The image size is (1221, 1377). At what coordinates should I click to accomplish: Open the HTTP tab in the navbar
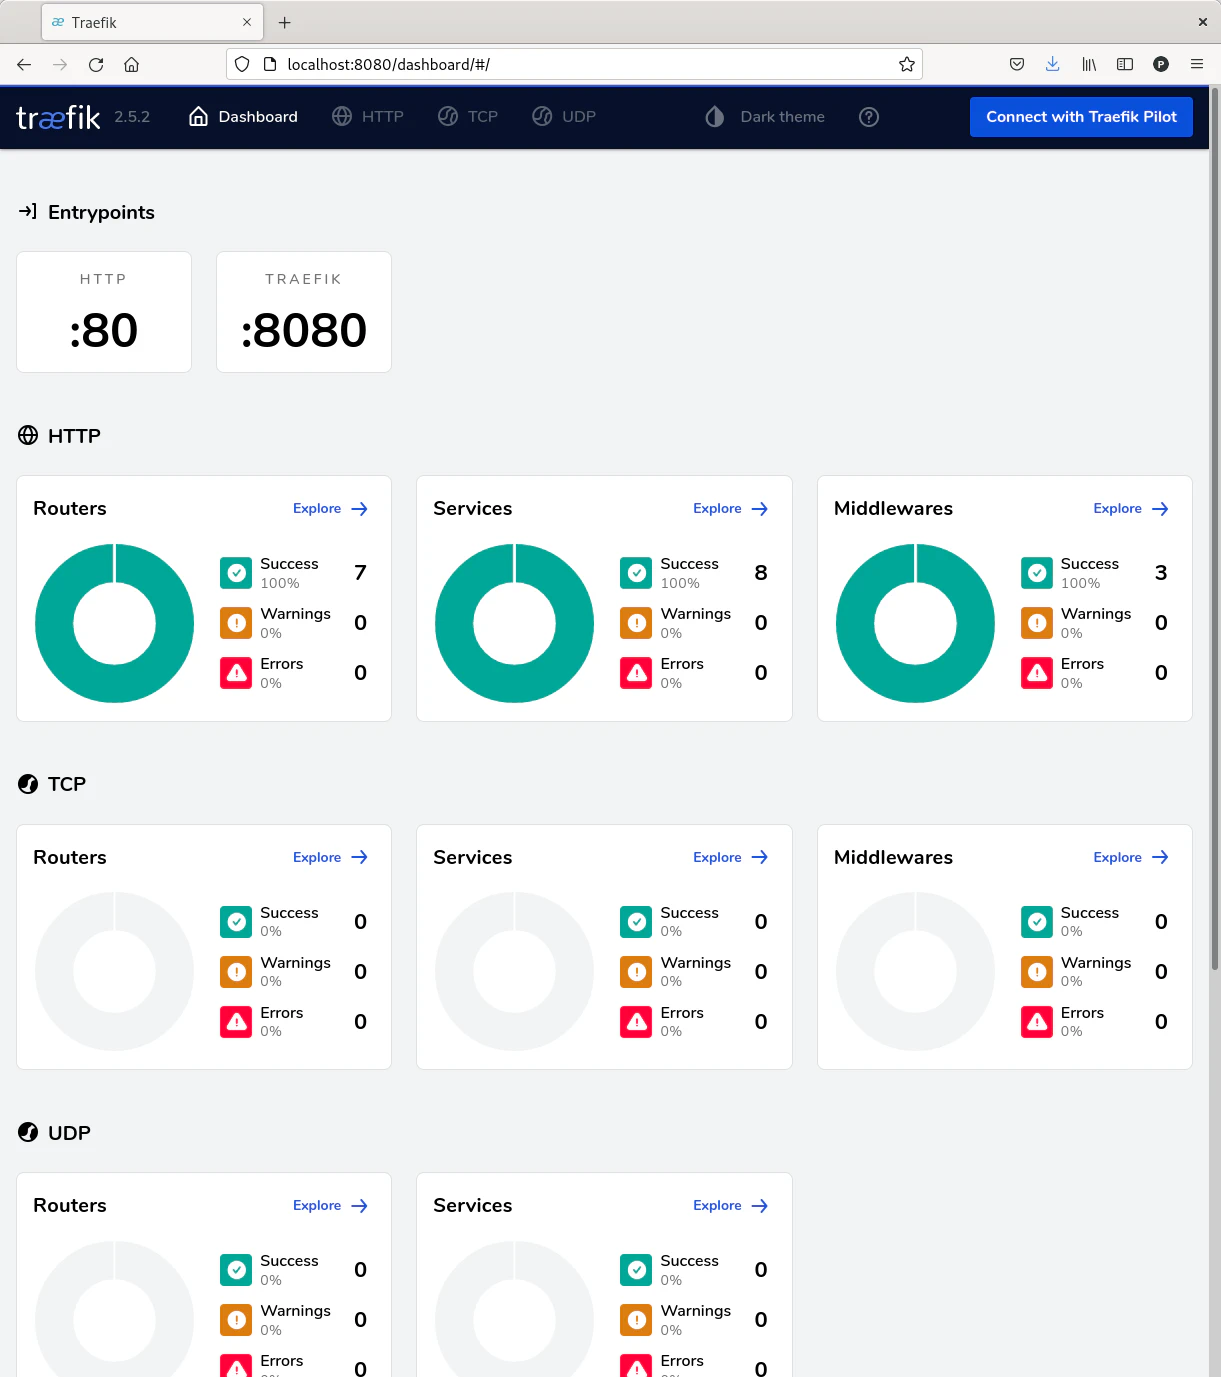coord(368,117)
